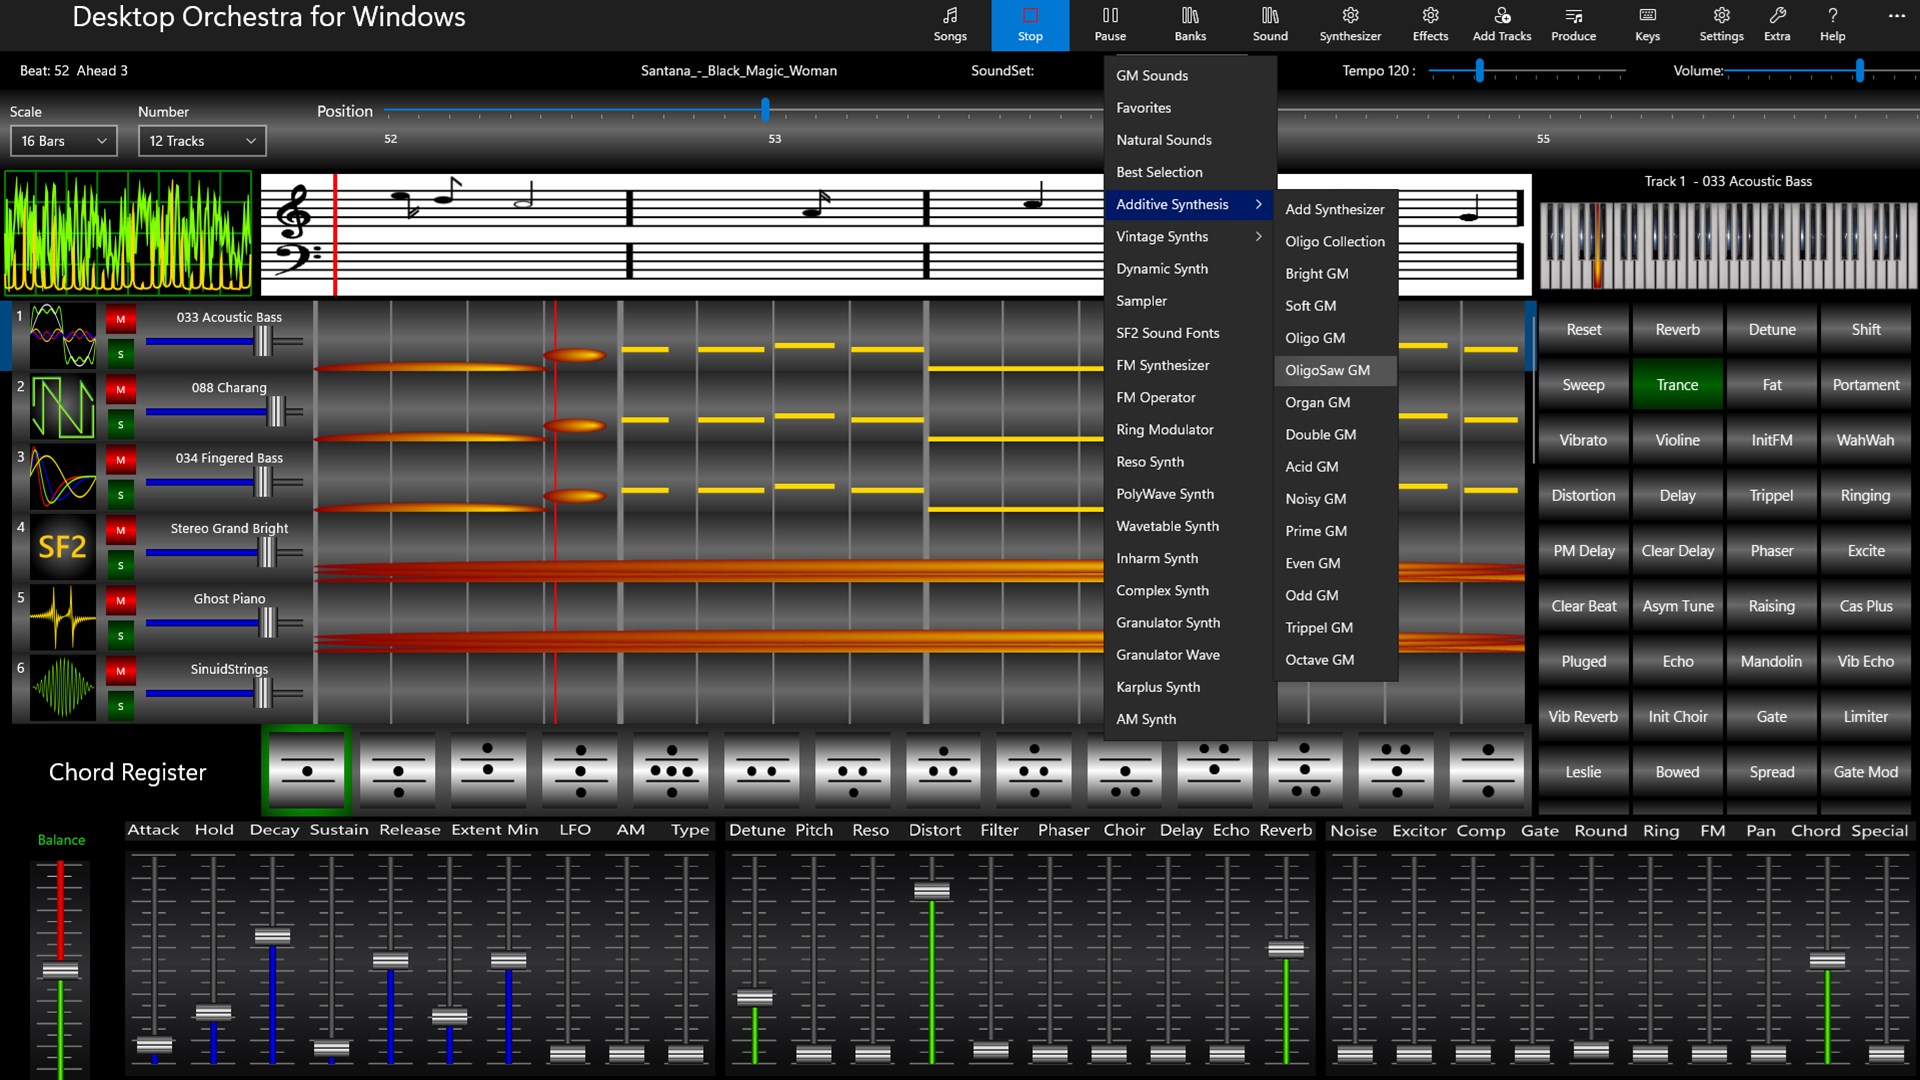
Task: Open the 16 Bars scale dropdown
Action: pyautogui.click(x=63, y=140)
